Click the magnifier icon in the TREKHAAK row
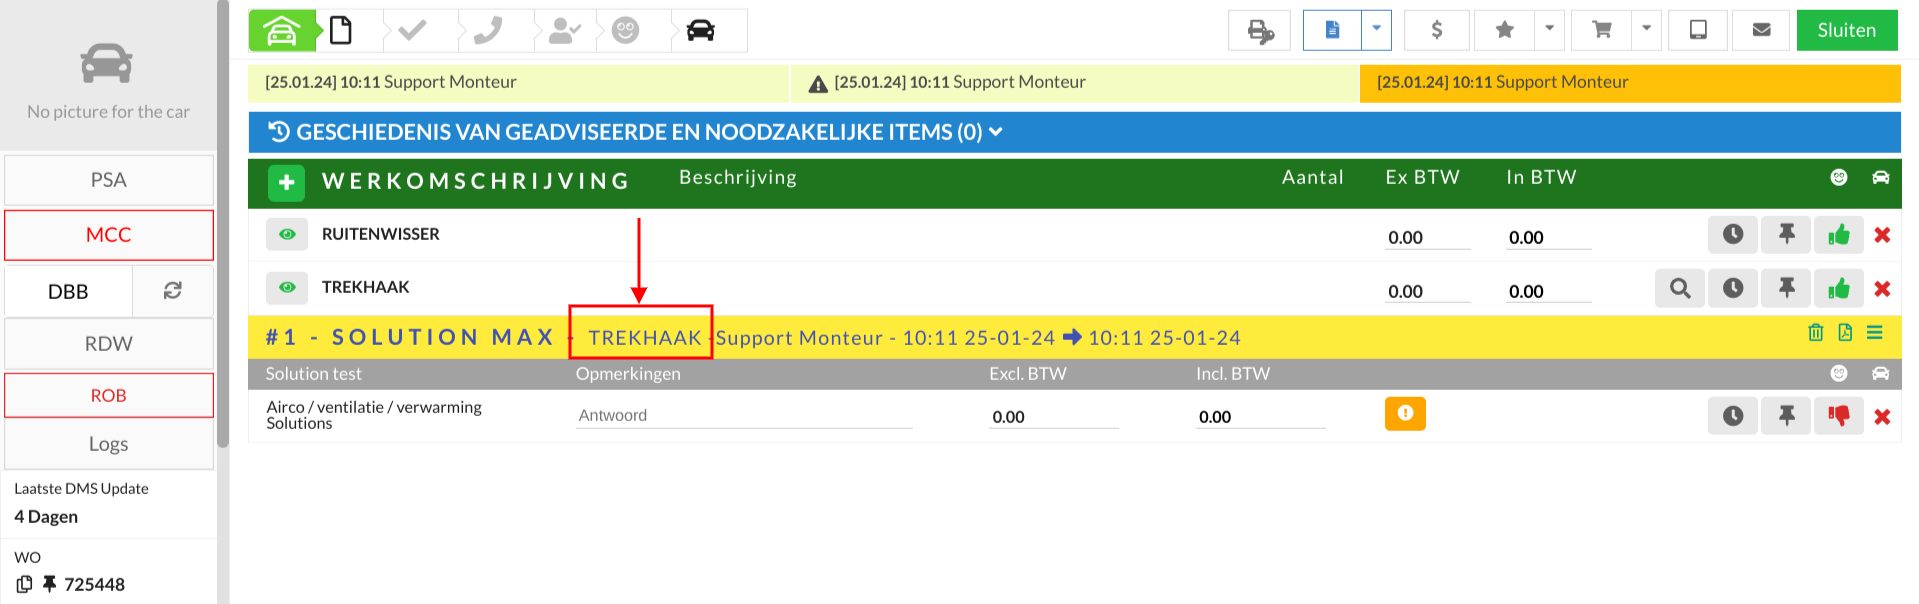The height and width of the screenshot is (604, 1919). tap(1680, 289)
